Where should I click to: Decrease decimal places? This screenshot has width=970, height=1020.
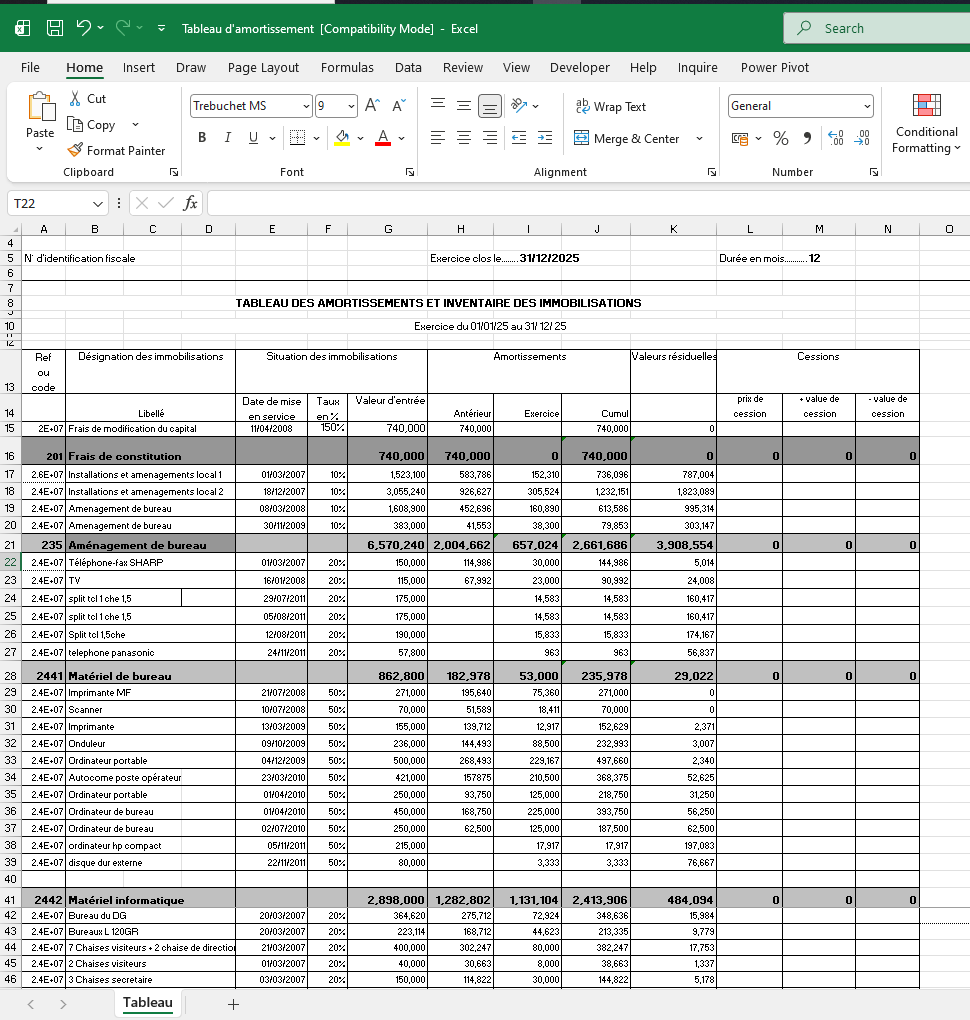[862, 139]
